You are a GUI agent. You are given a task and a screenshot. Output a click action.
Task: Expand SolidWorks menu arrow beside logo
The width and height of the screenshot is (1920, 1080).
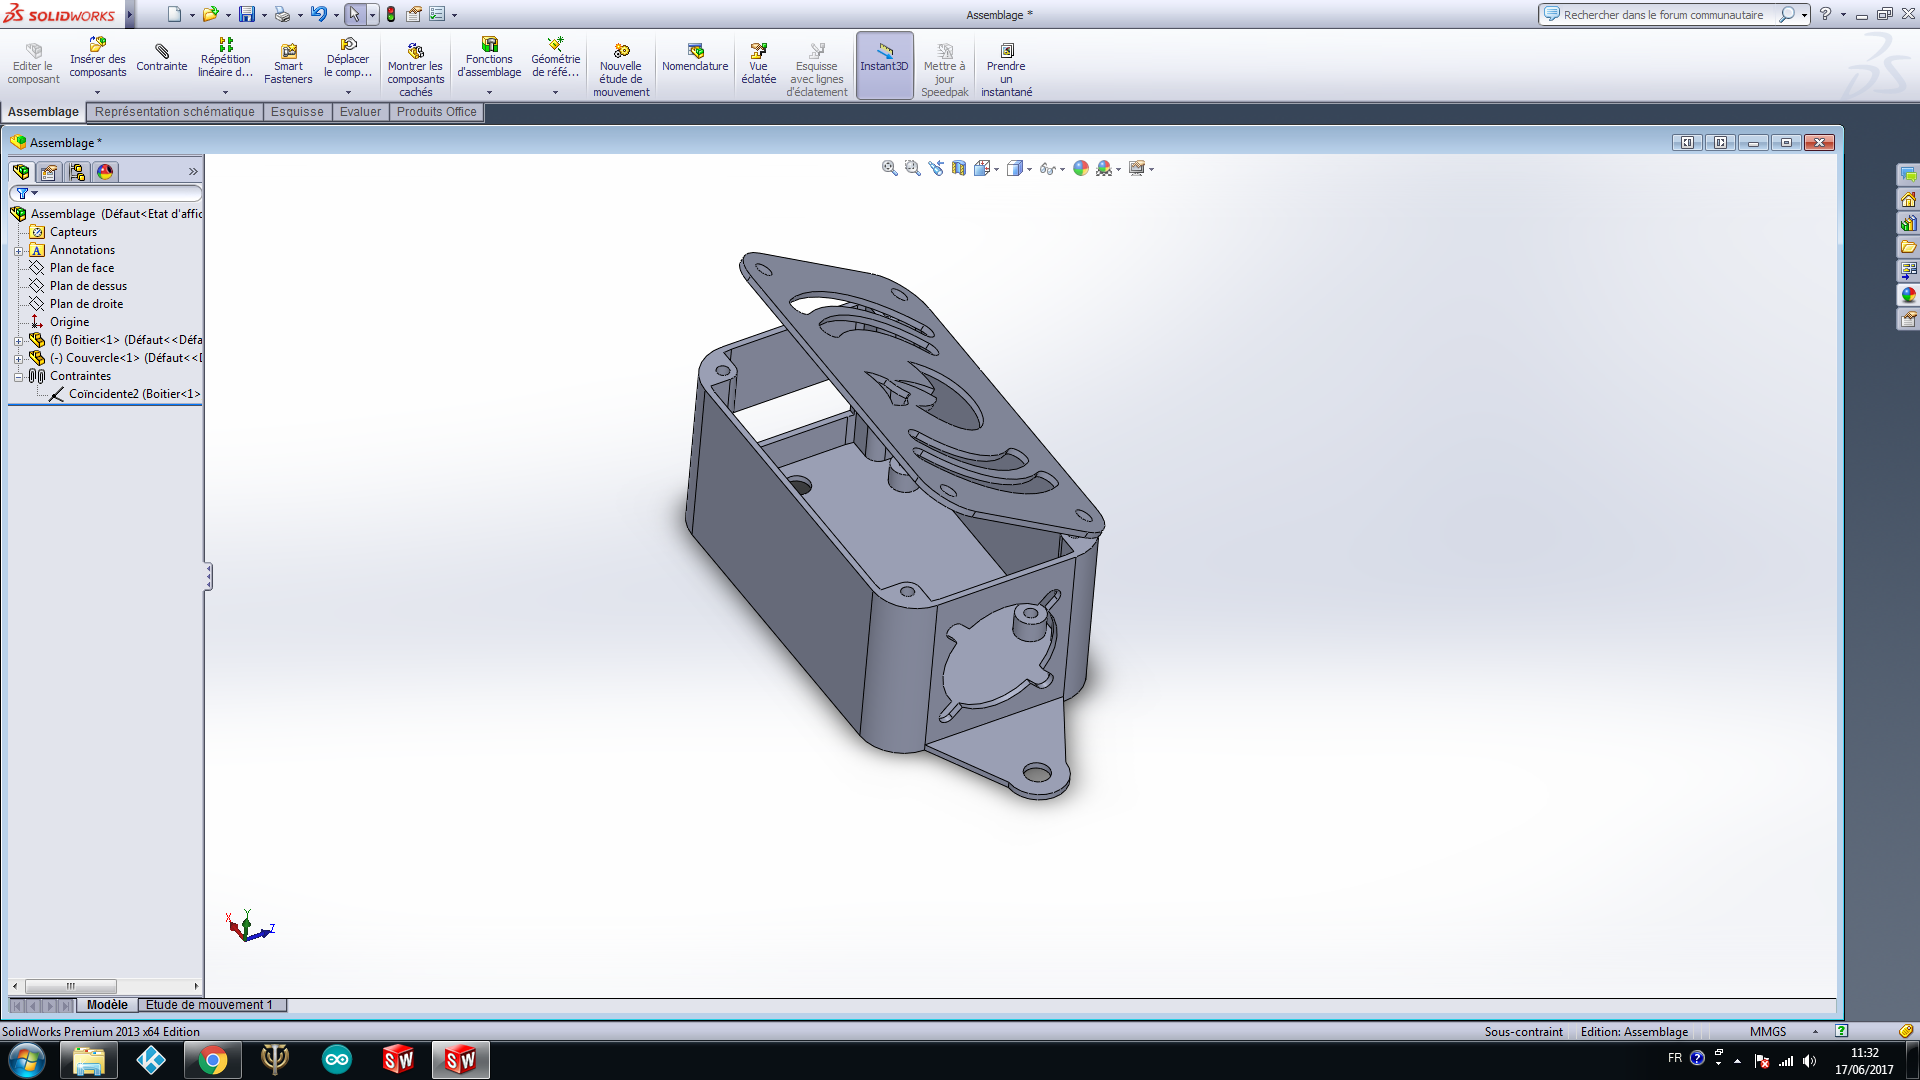pos(130,14)
